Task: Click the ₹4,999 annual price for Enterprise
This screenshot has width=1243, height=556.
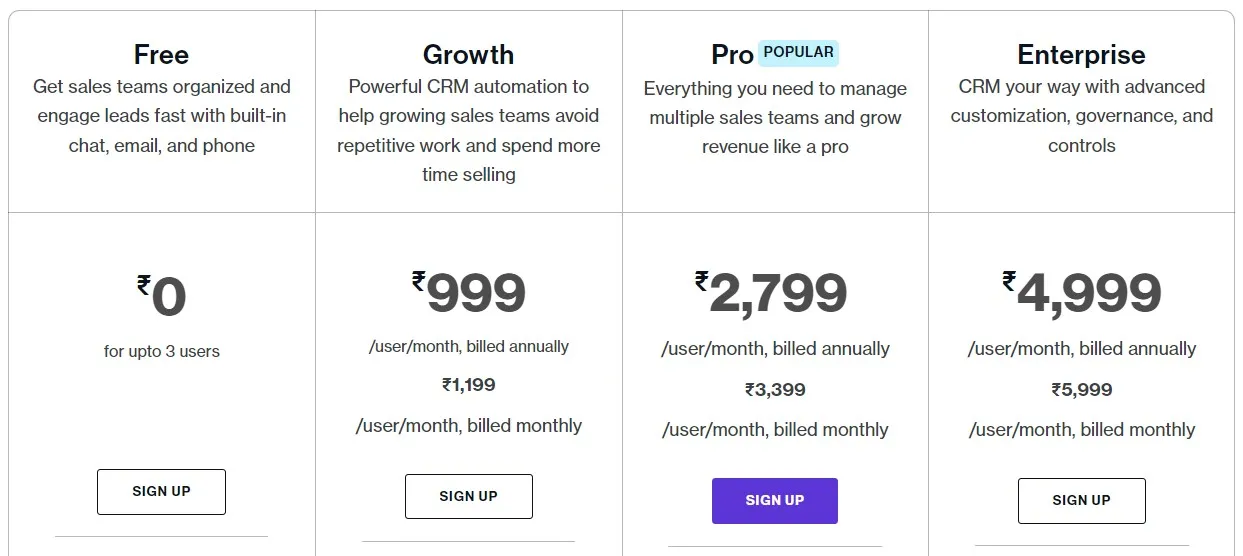Action: pos(1082,293)
